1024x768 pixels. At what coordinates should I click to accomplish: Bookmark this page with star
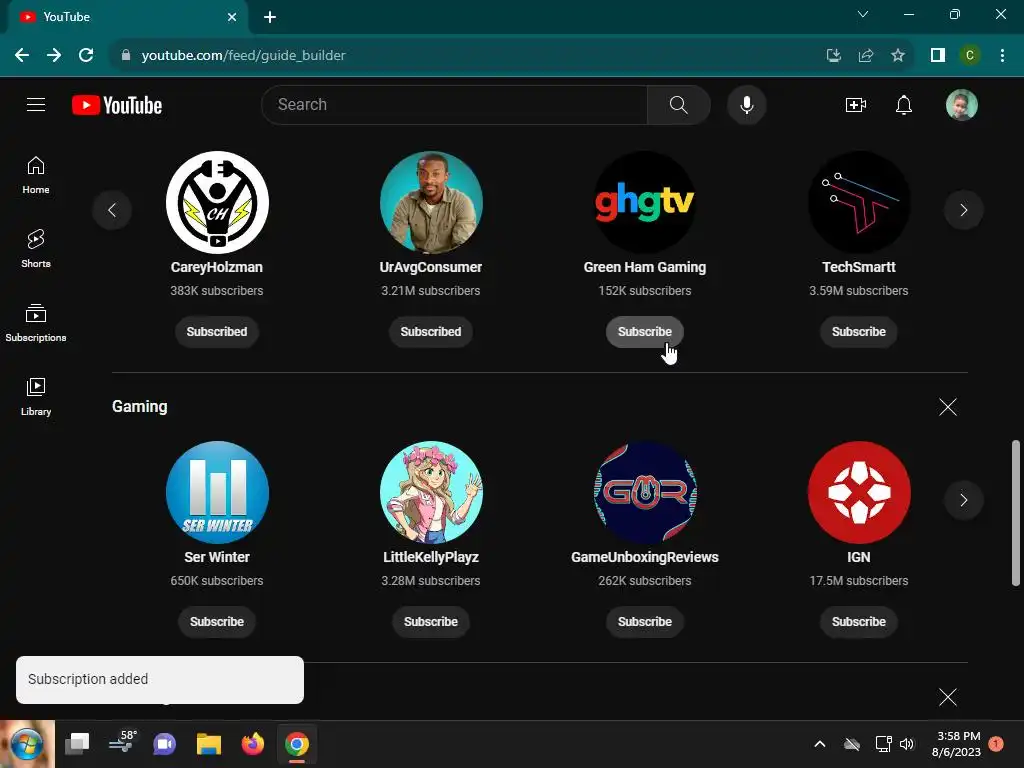click(898, 55)
